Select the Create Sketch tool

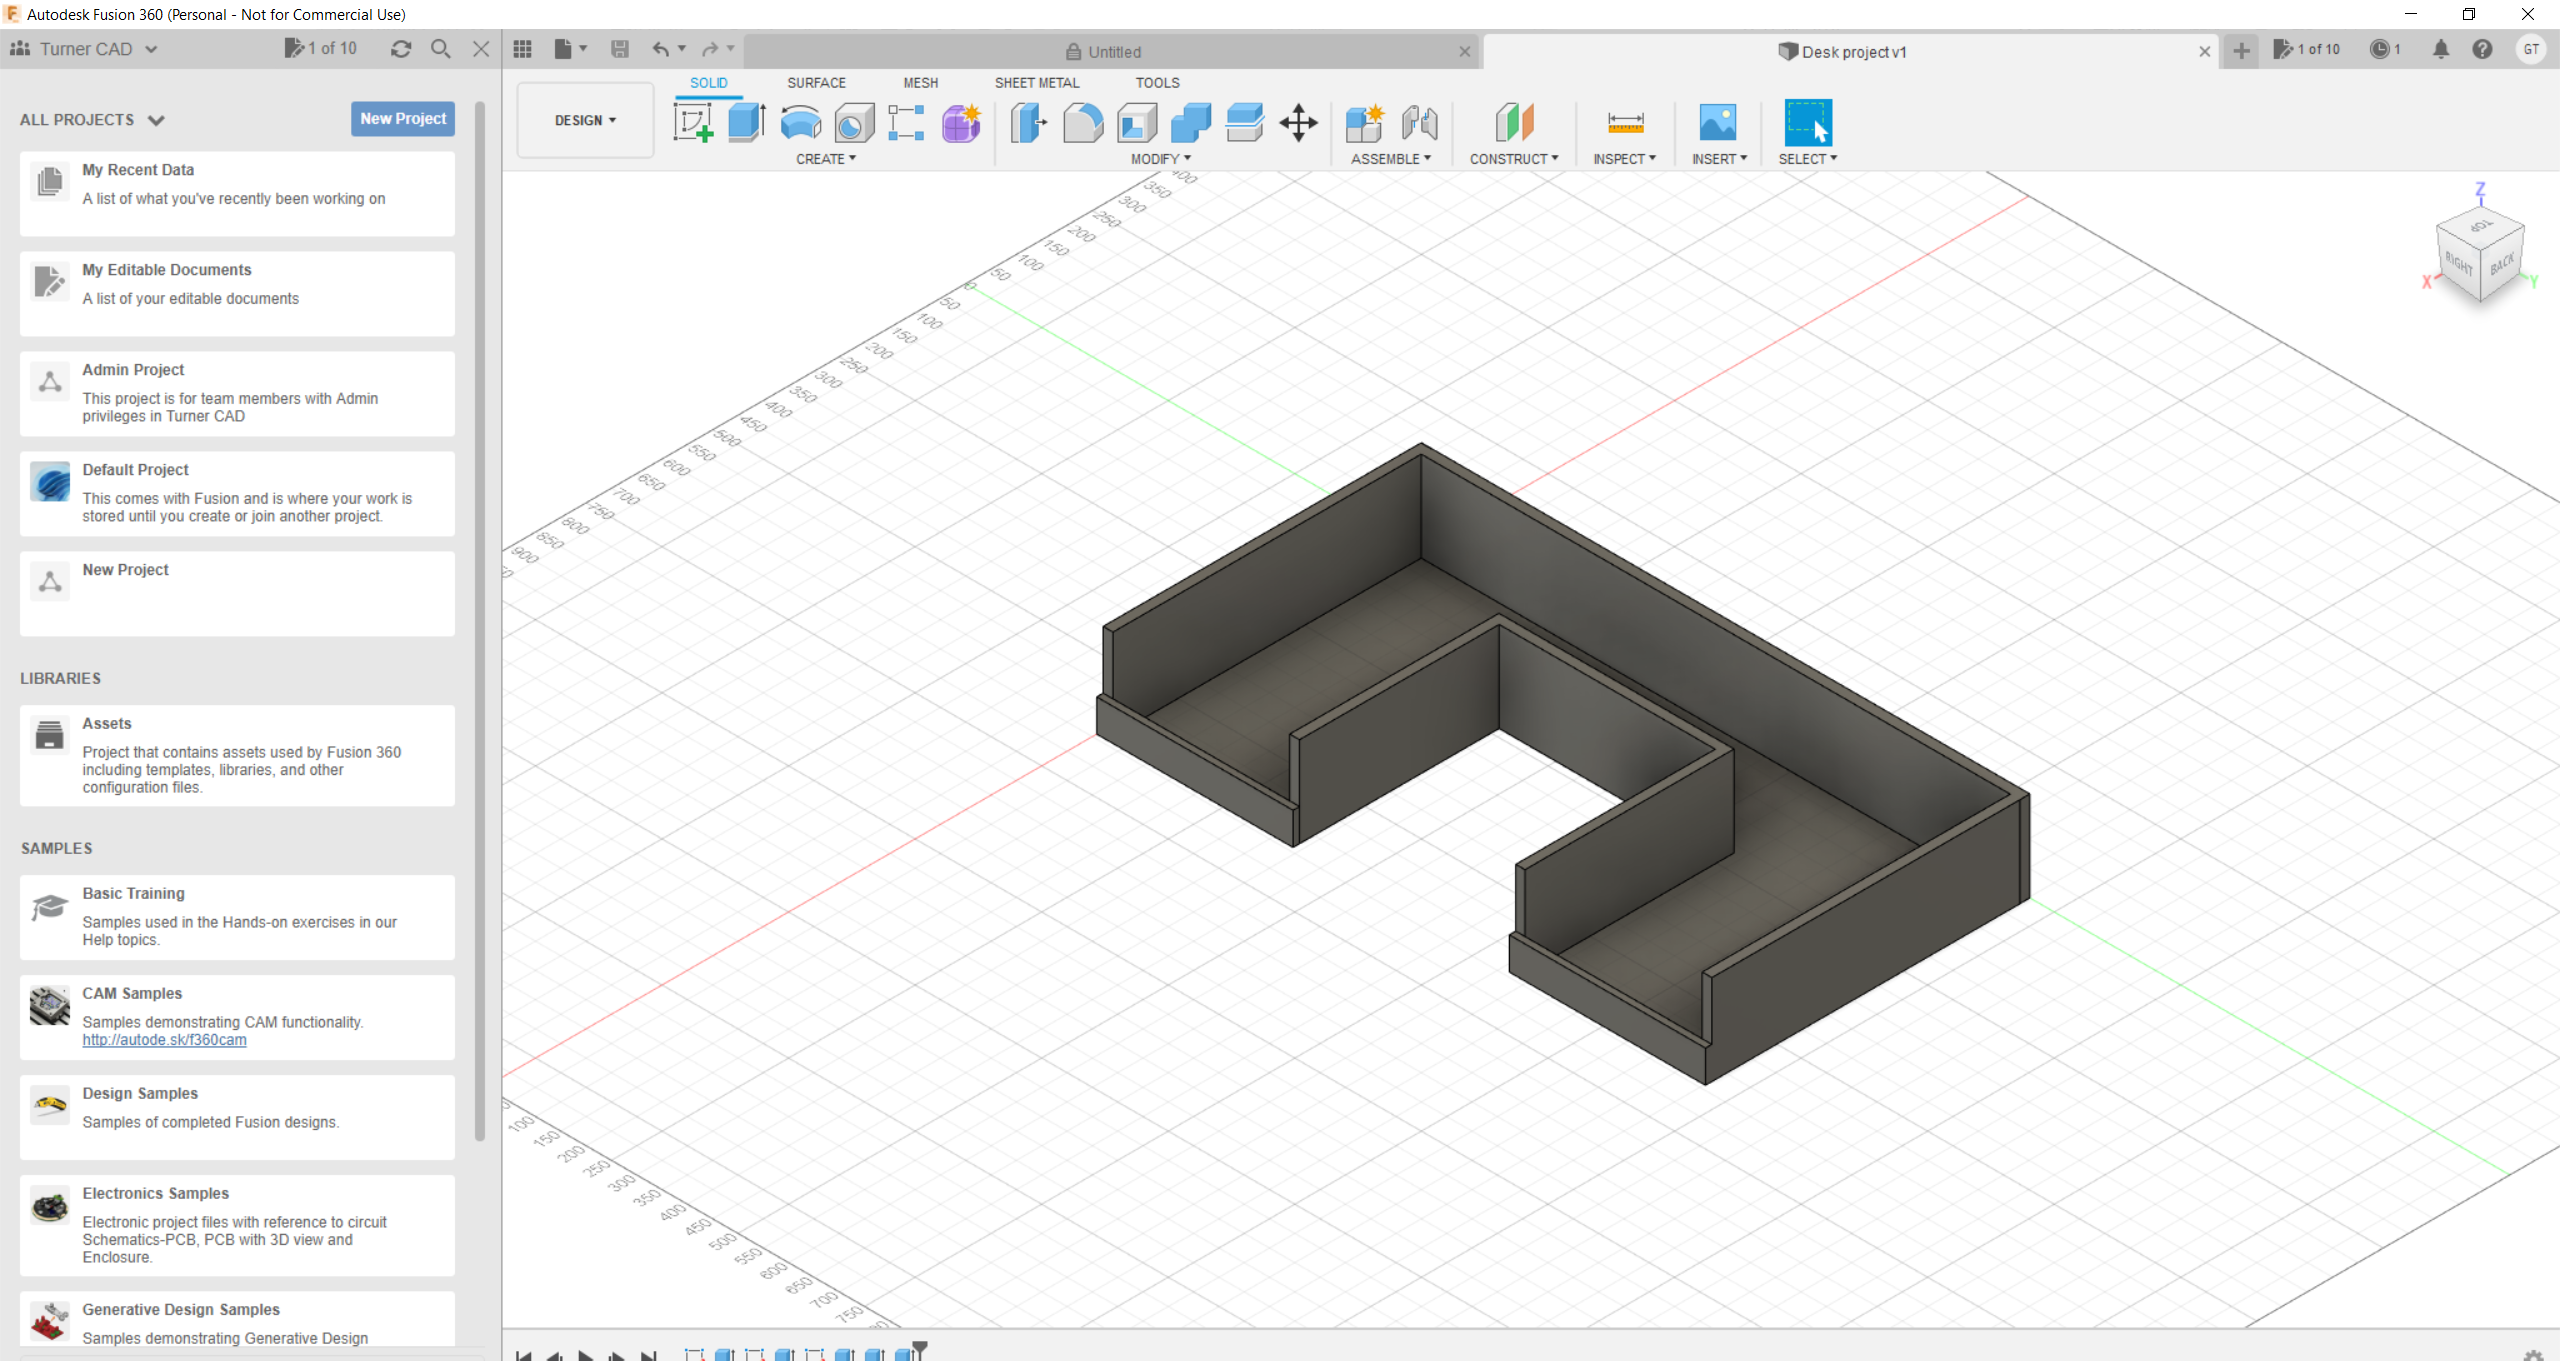coord(693,123)
